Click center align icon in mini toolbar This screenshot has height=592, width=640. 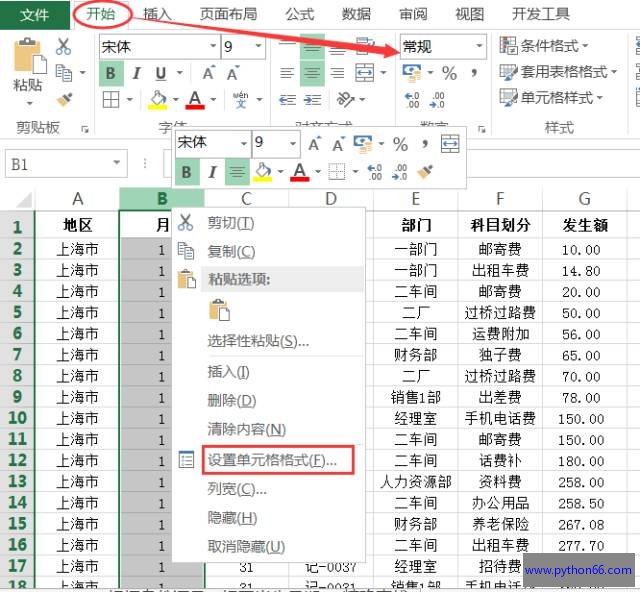pyautogui.click(x=237, y=172)
